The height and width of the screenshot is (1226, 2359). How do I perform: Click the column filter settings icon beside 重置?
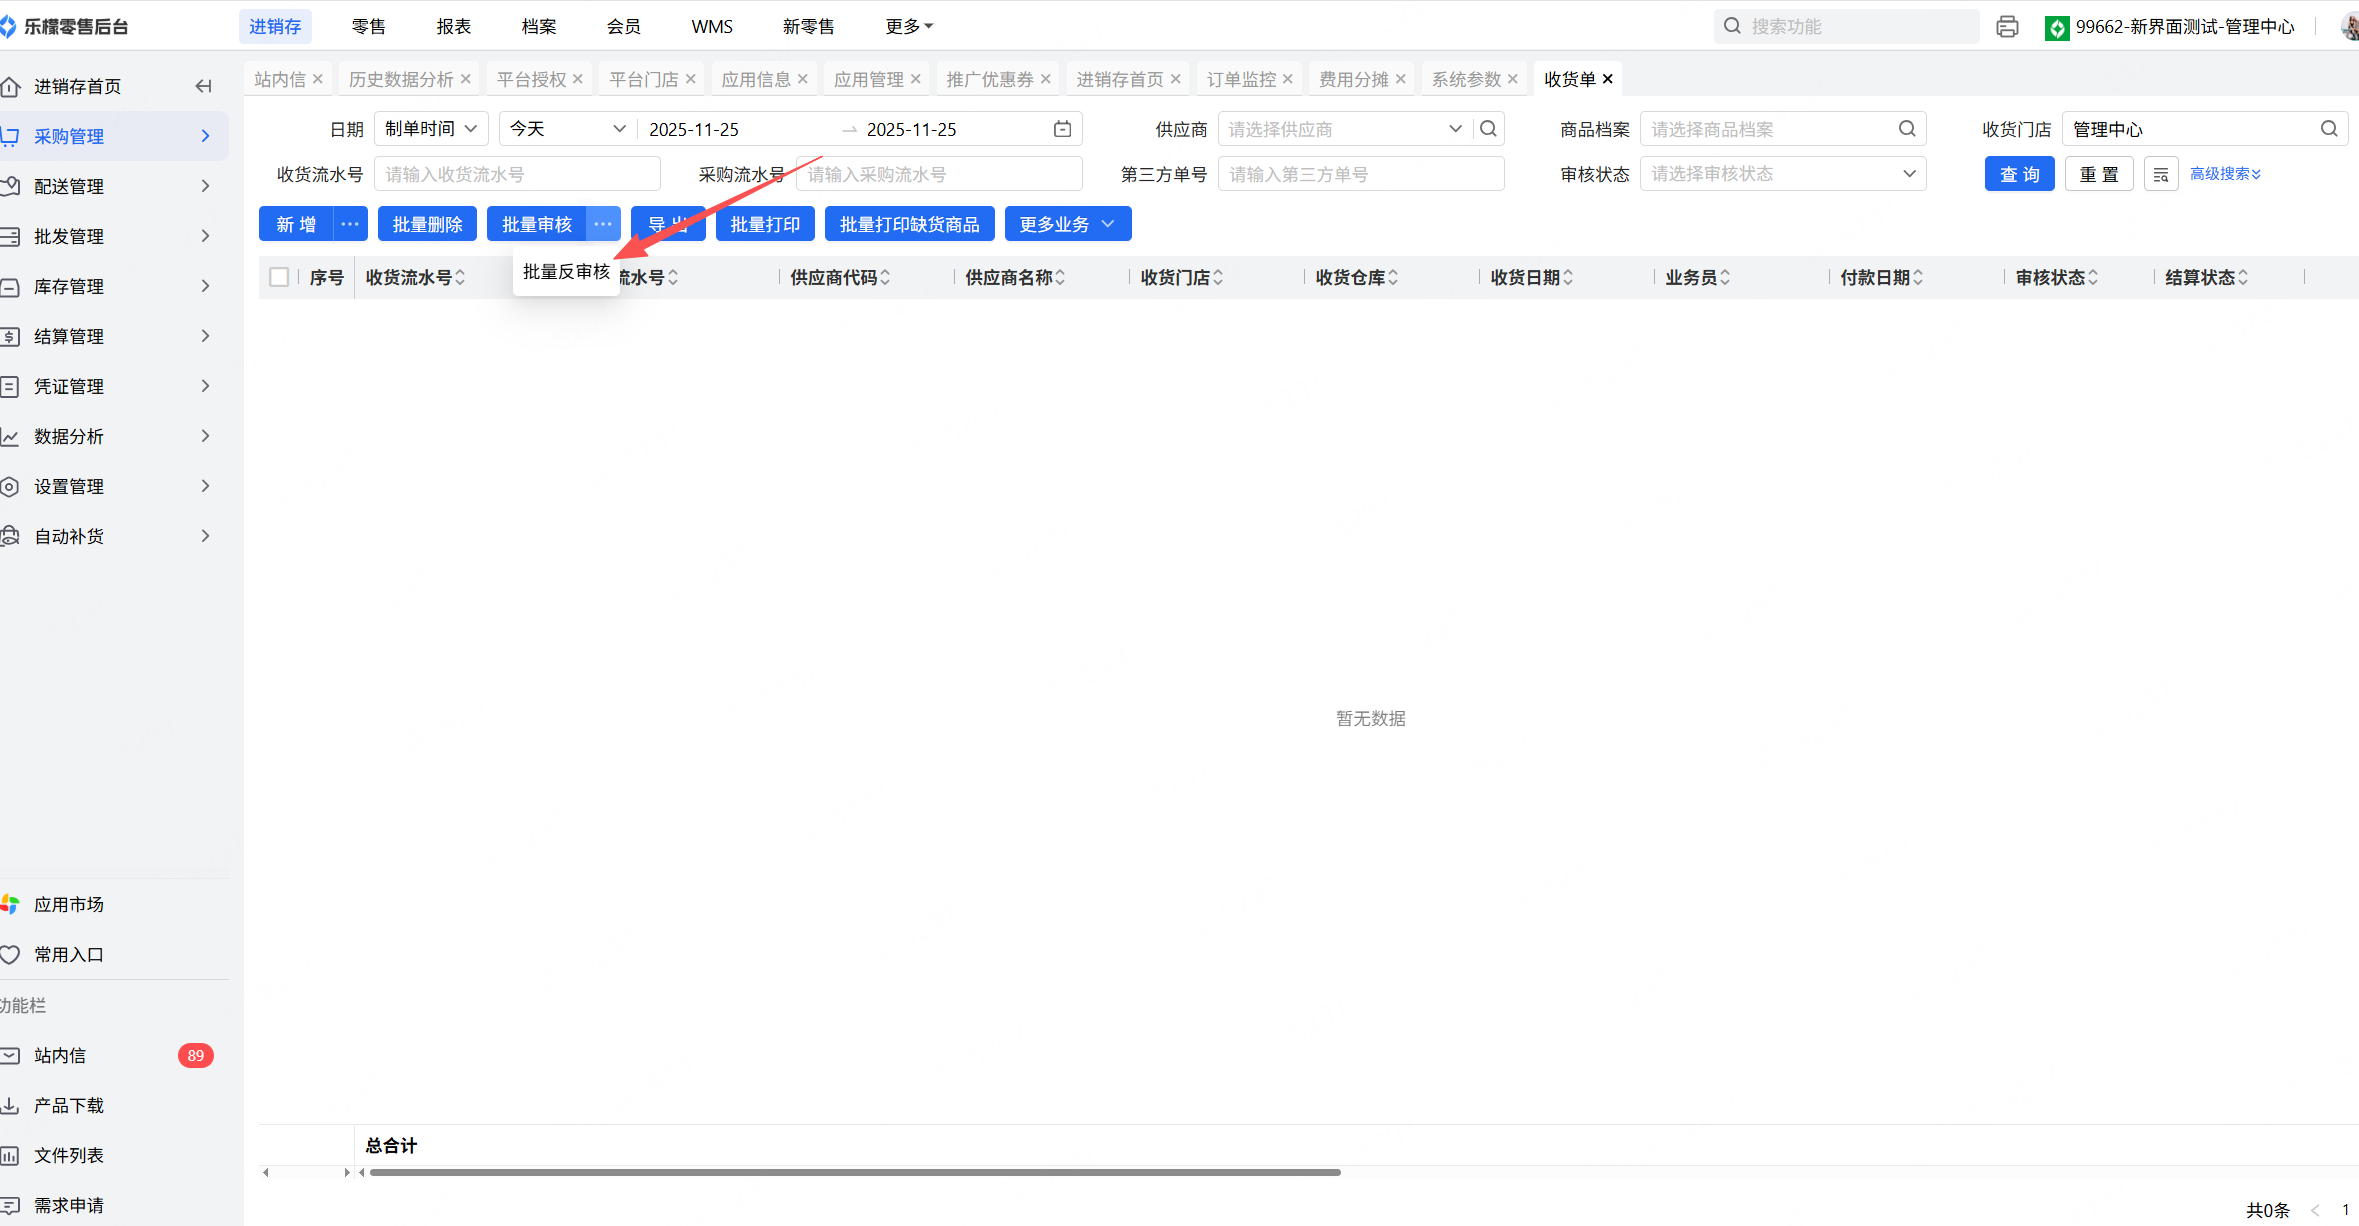coord(2160,174)
